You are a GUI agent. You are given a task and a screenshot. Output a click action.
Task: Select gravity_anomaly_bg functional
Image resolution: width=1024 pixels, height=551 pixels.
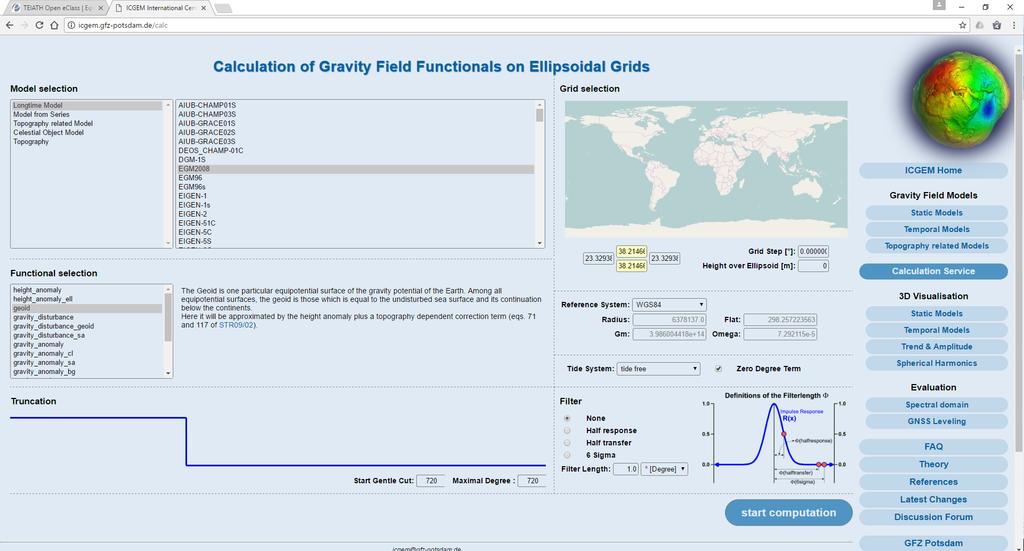pos(87,371)
